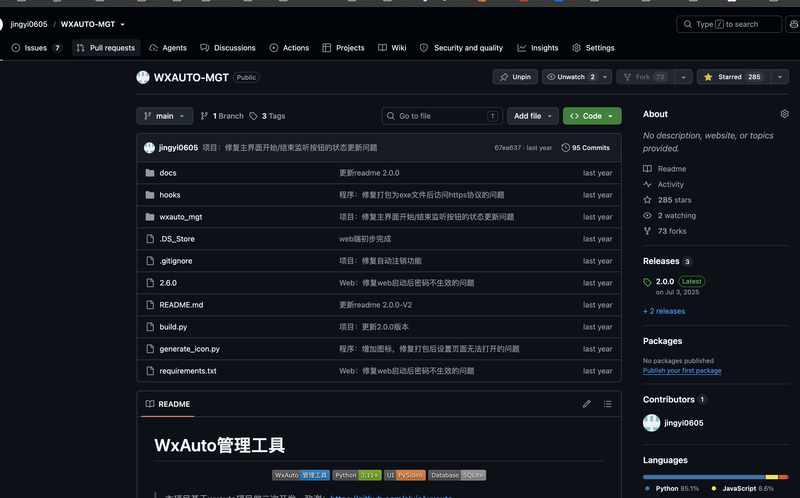The height and width of the screenshot is (498, 800).
Task: Open repository Settings tab
Action: [x=593, y=48]
